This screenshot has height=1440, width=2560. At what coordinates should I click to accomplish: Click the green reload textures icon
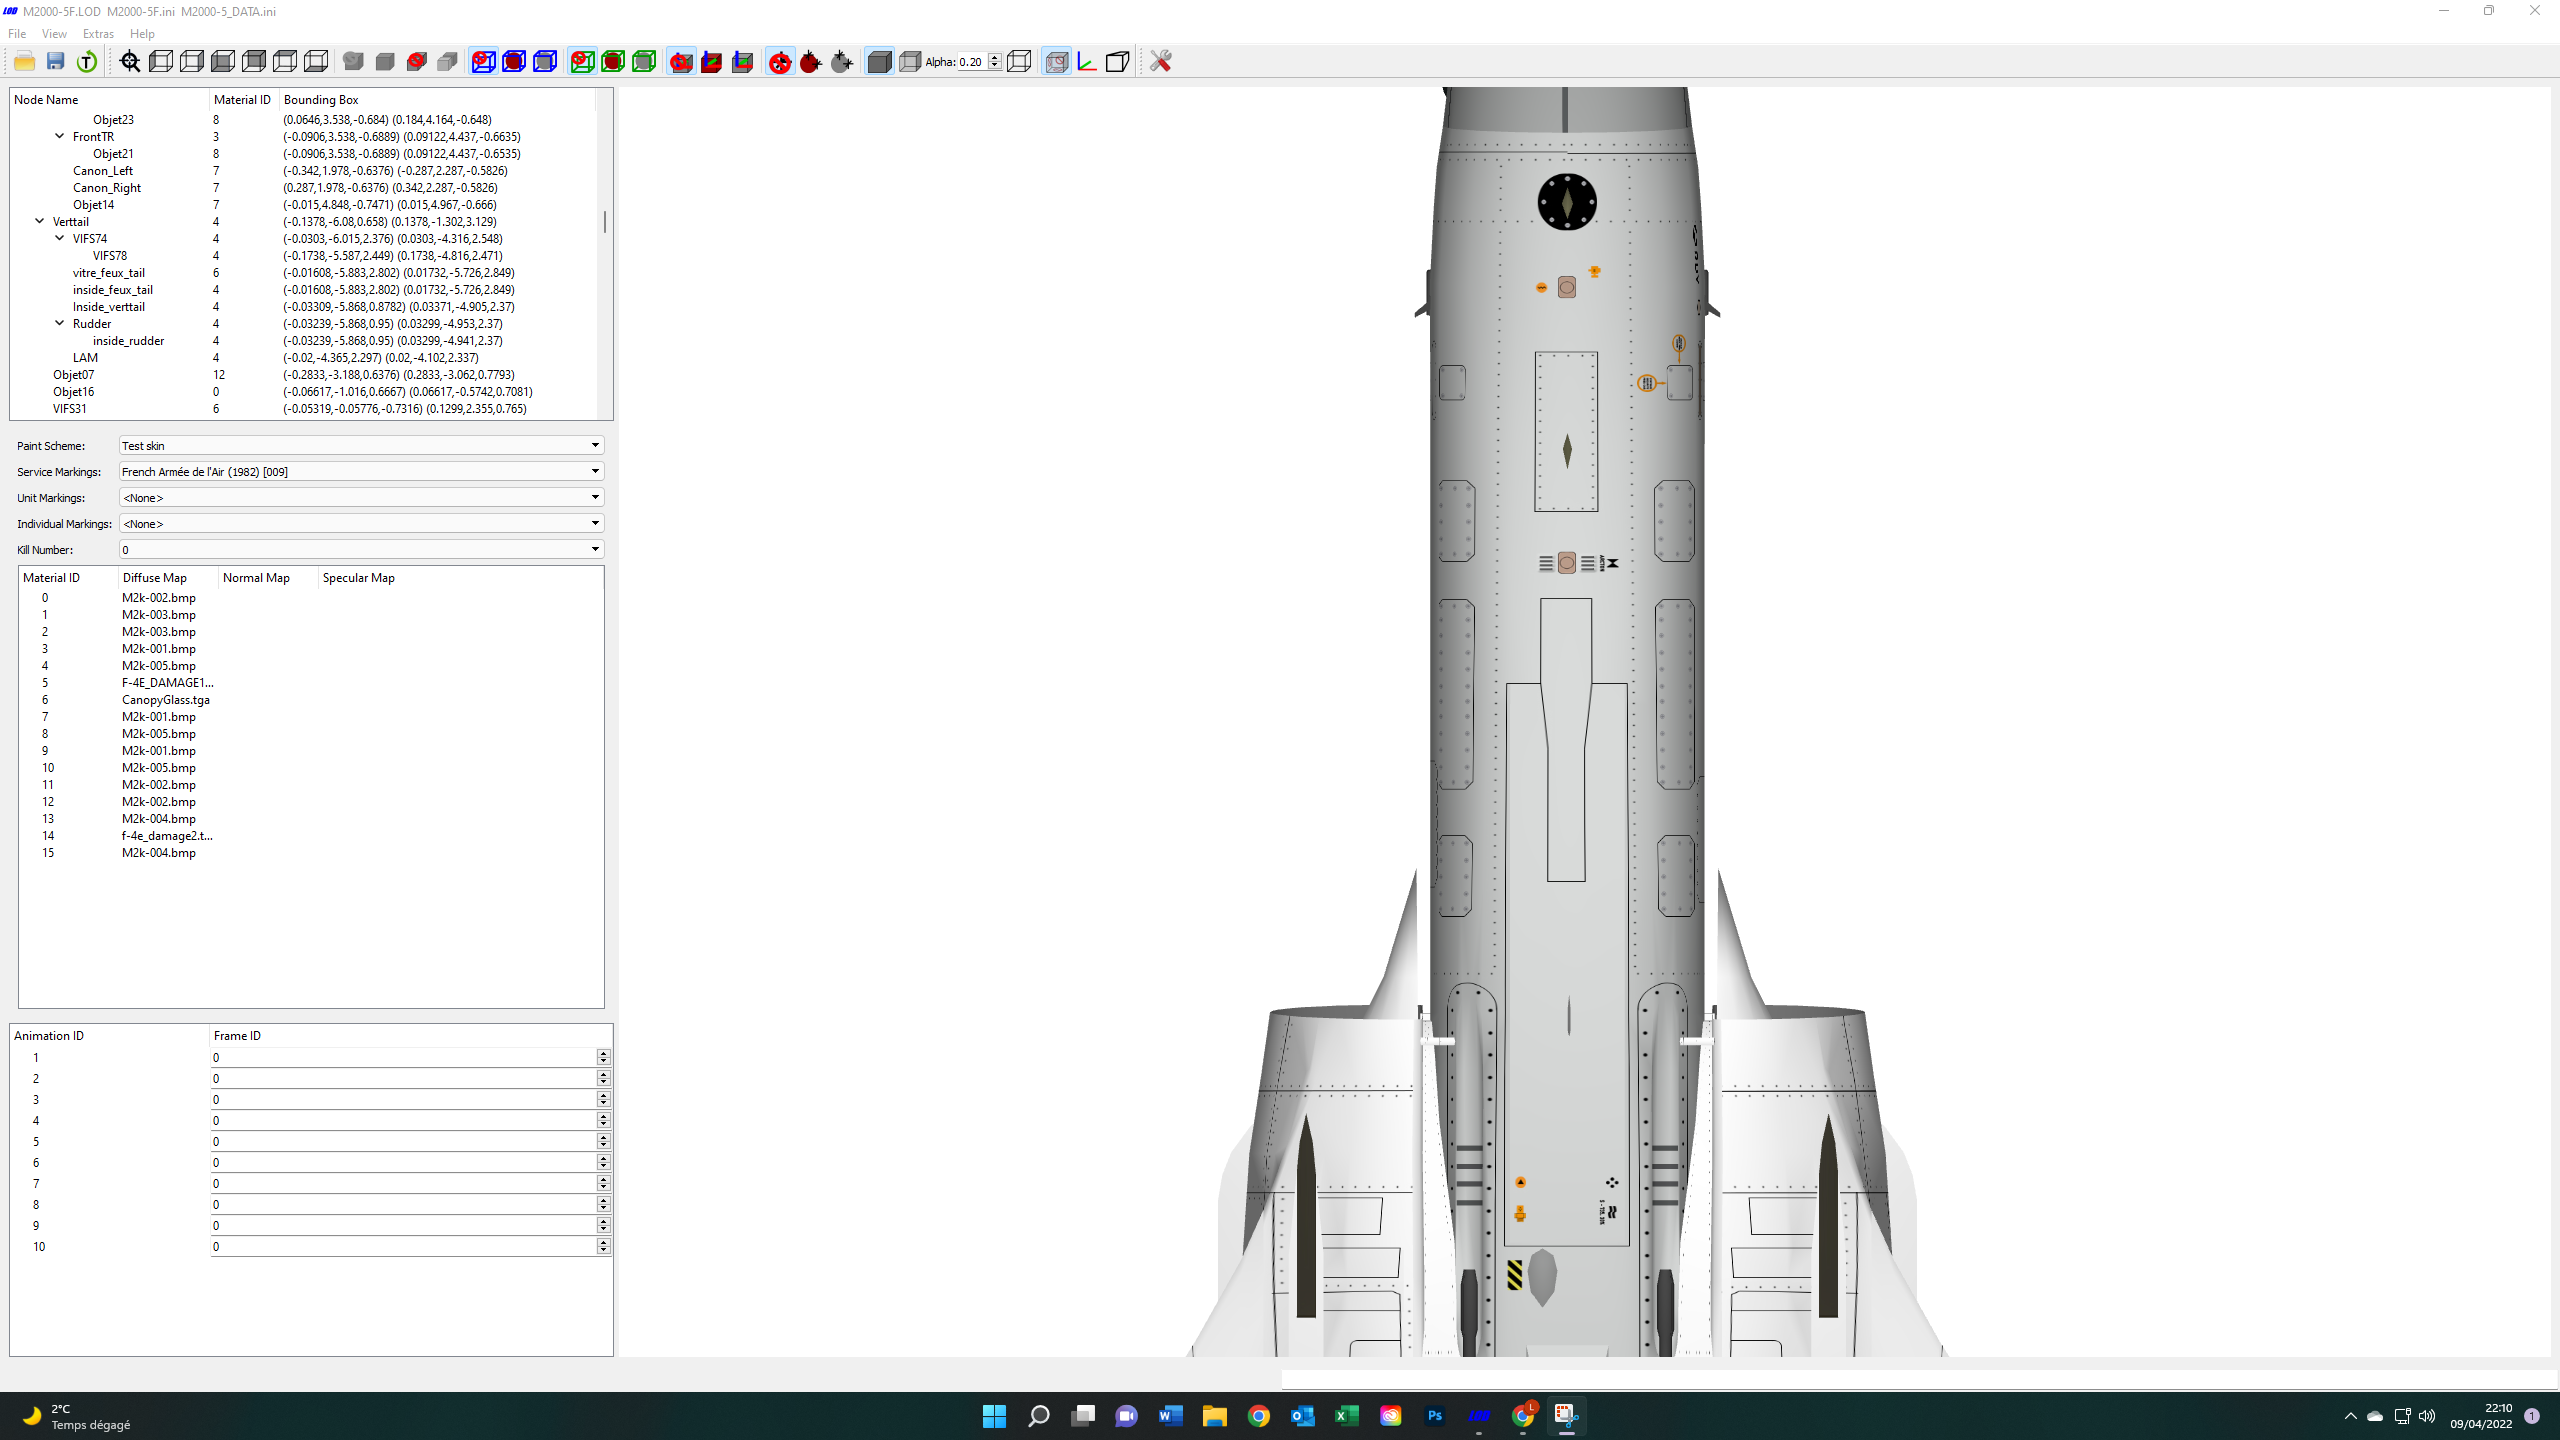[x=87, y=62]
